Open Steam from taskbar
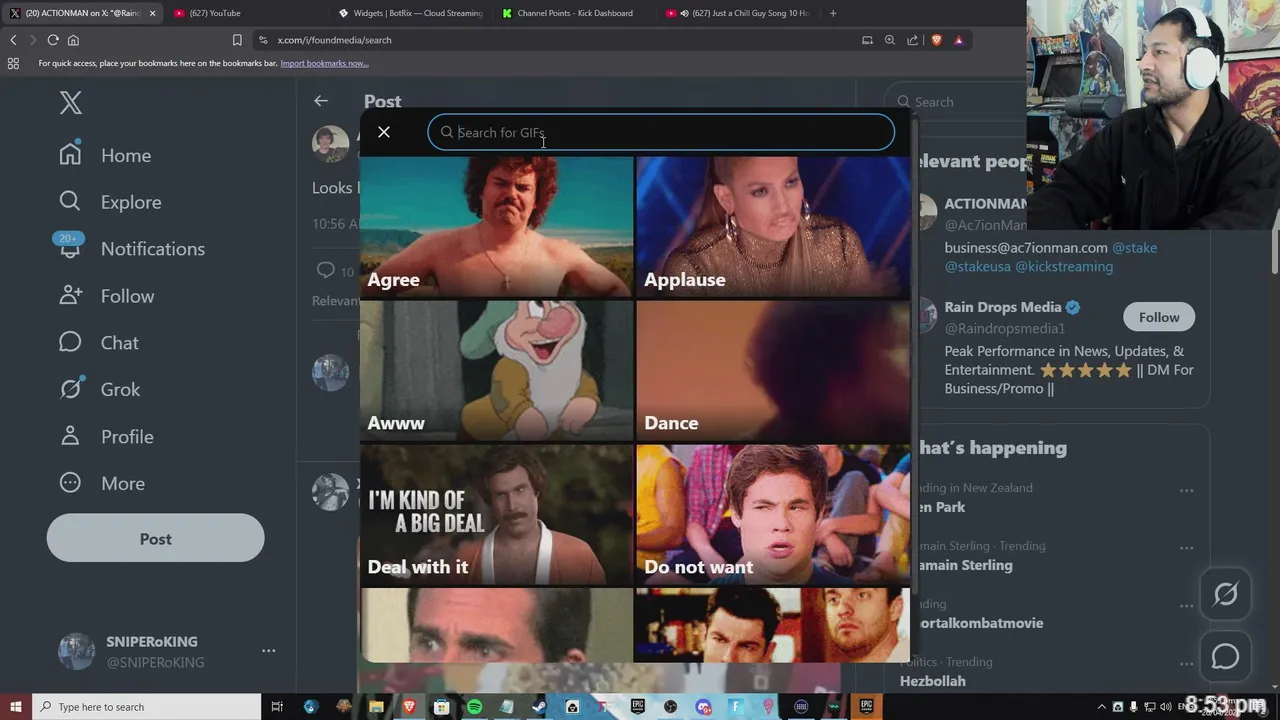1280x720 pixels. [x=539, y=707]
